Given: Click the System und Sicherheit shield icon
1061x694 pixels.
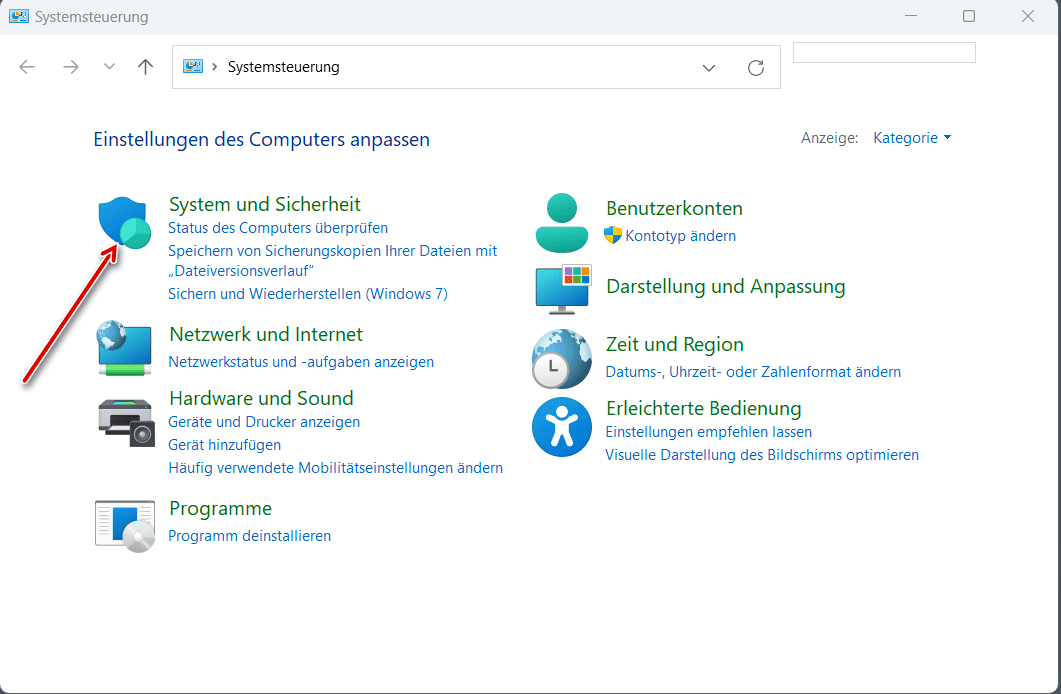Looking at the screenshot, I should pyautogui.click(x=124, y=222).
